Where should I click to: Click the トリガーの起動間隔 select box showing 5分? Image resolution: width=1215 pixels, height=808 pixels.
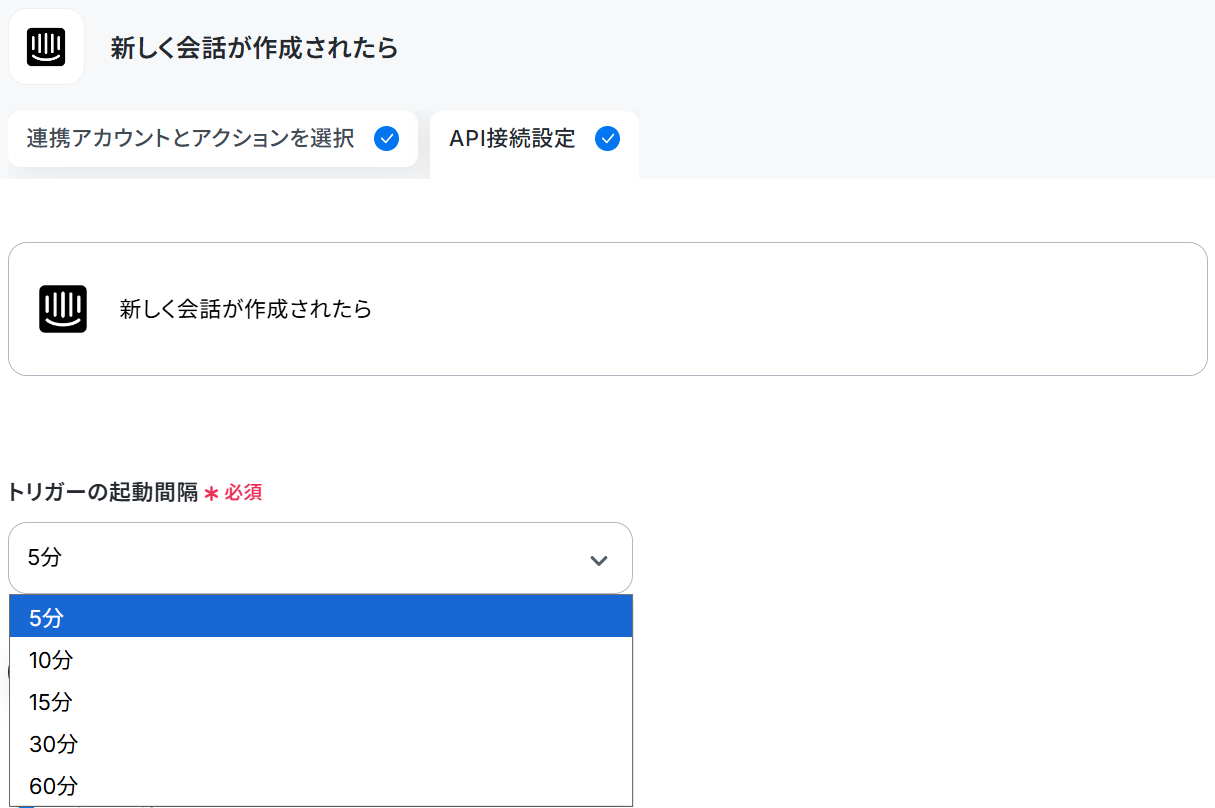[320, 558]
